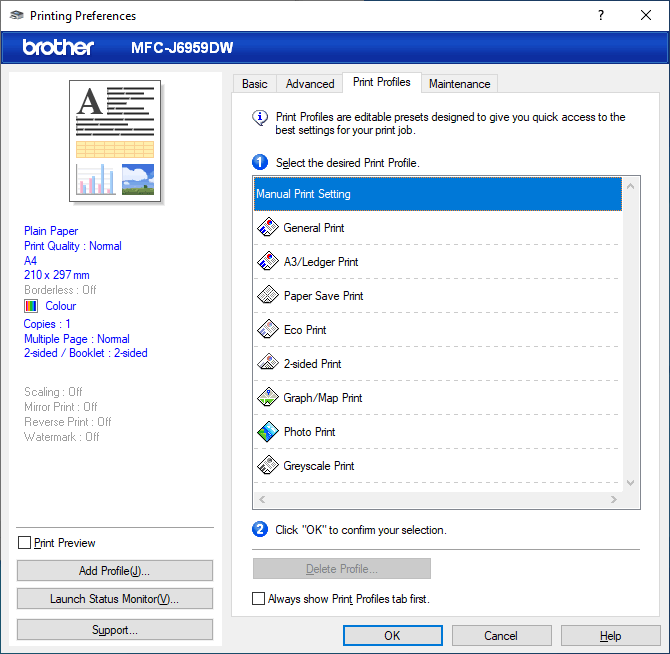Enable the Print Preview checkbox
670x654 pixels.
coord(25,543)
